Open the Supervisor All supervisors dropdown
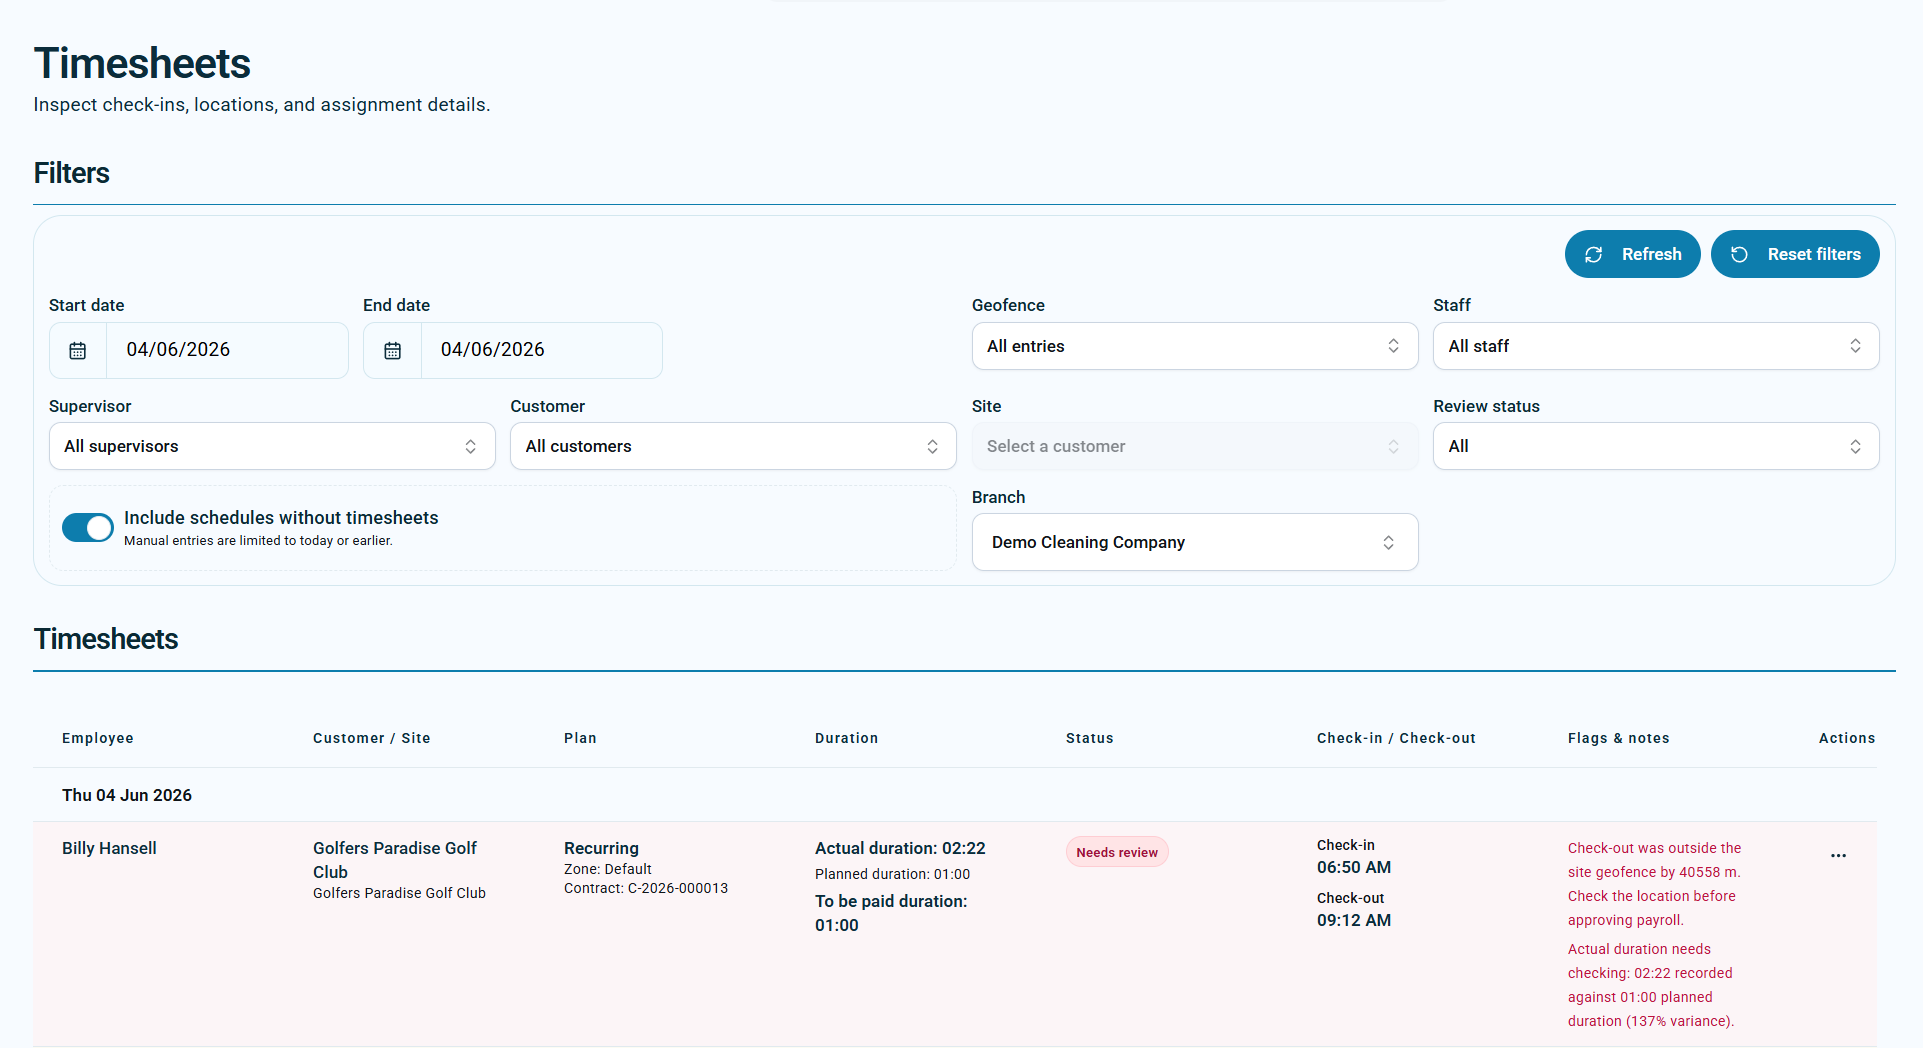This screenshot has width=1923, height=1048. pyautogui.click(x=272, y=446)
